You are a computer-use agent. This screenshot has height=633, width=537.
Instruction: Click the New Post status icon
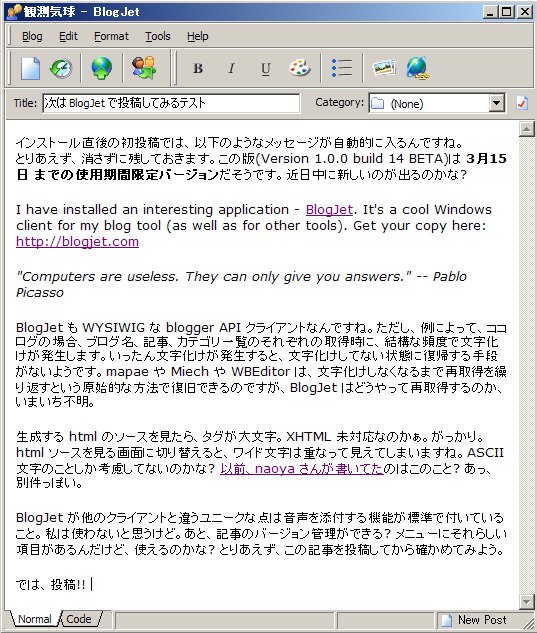[447, 620]
